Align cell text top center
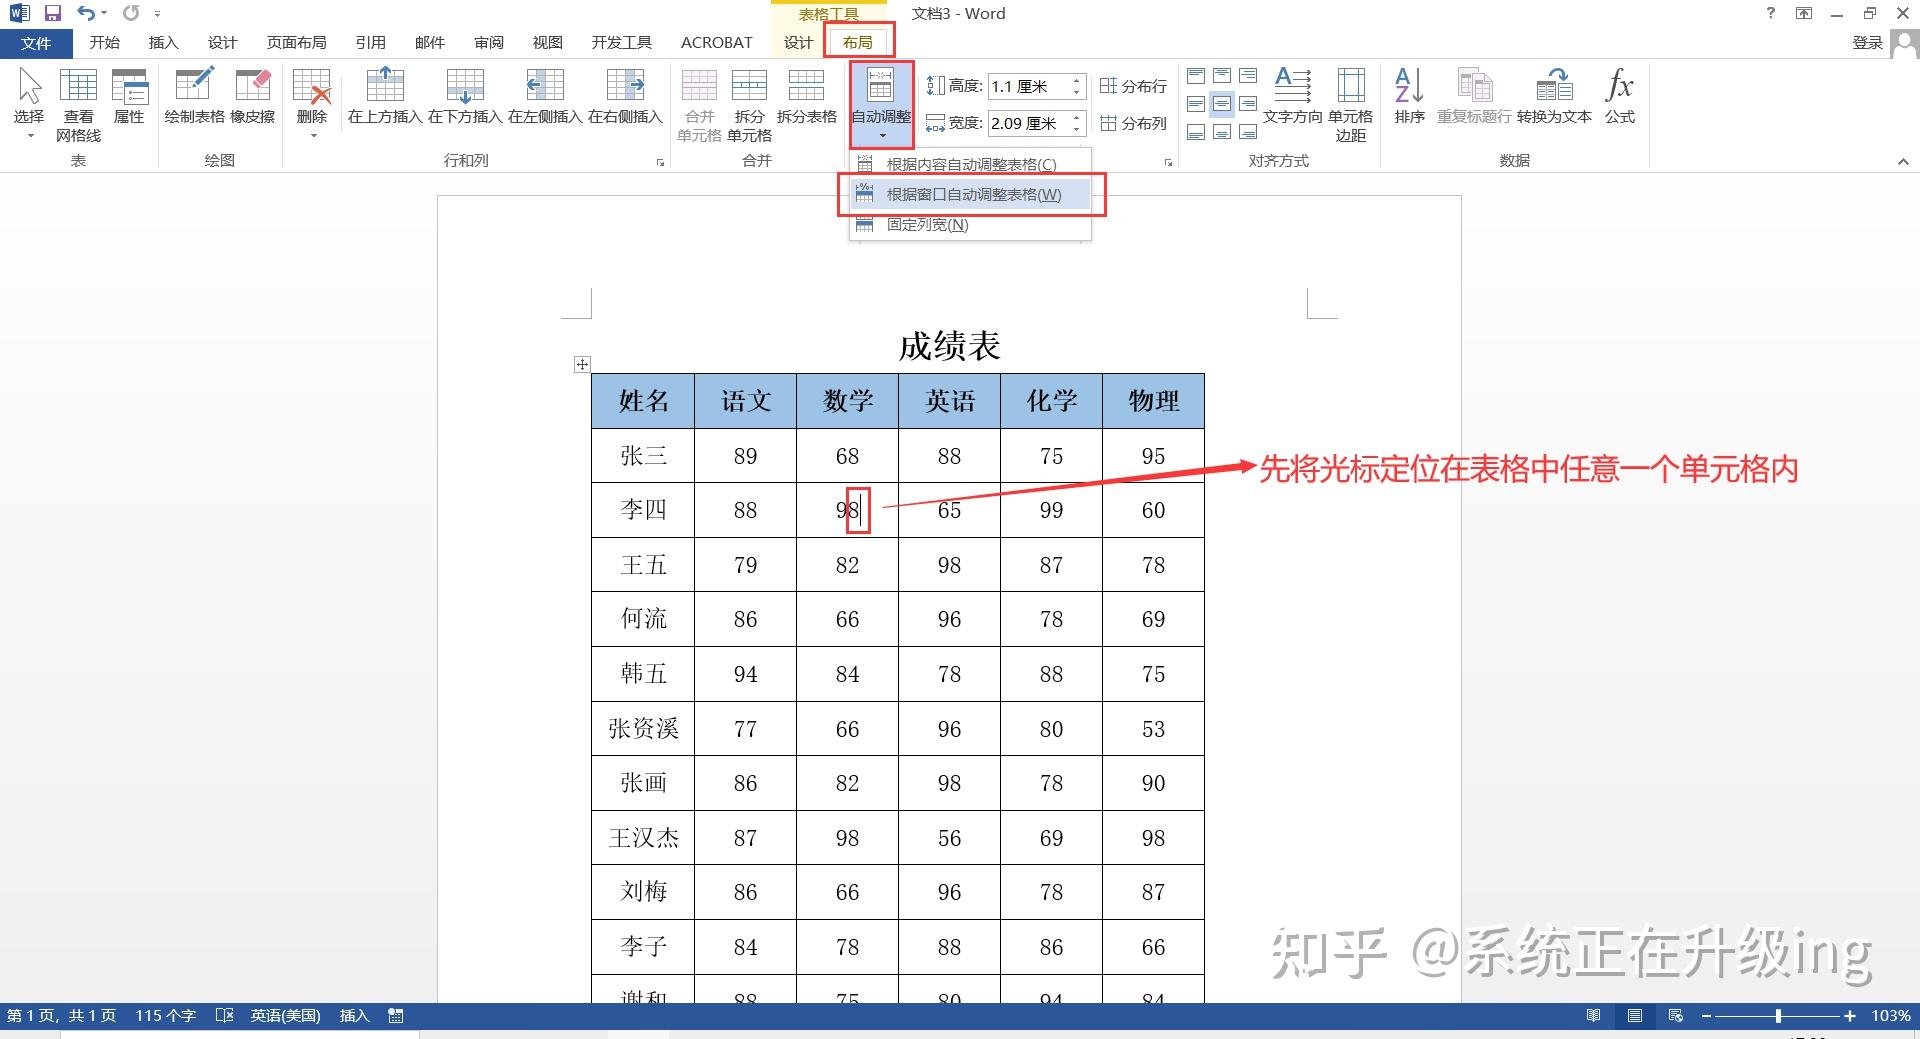 (1222, 76)
